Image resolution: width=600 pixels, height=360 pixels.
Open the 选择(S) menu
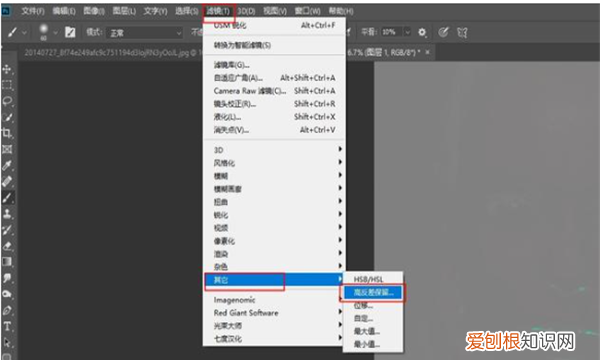coord(187,11)
